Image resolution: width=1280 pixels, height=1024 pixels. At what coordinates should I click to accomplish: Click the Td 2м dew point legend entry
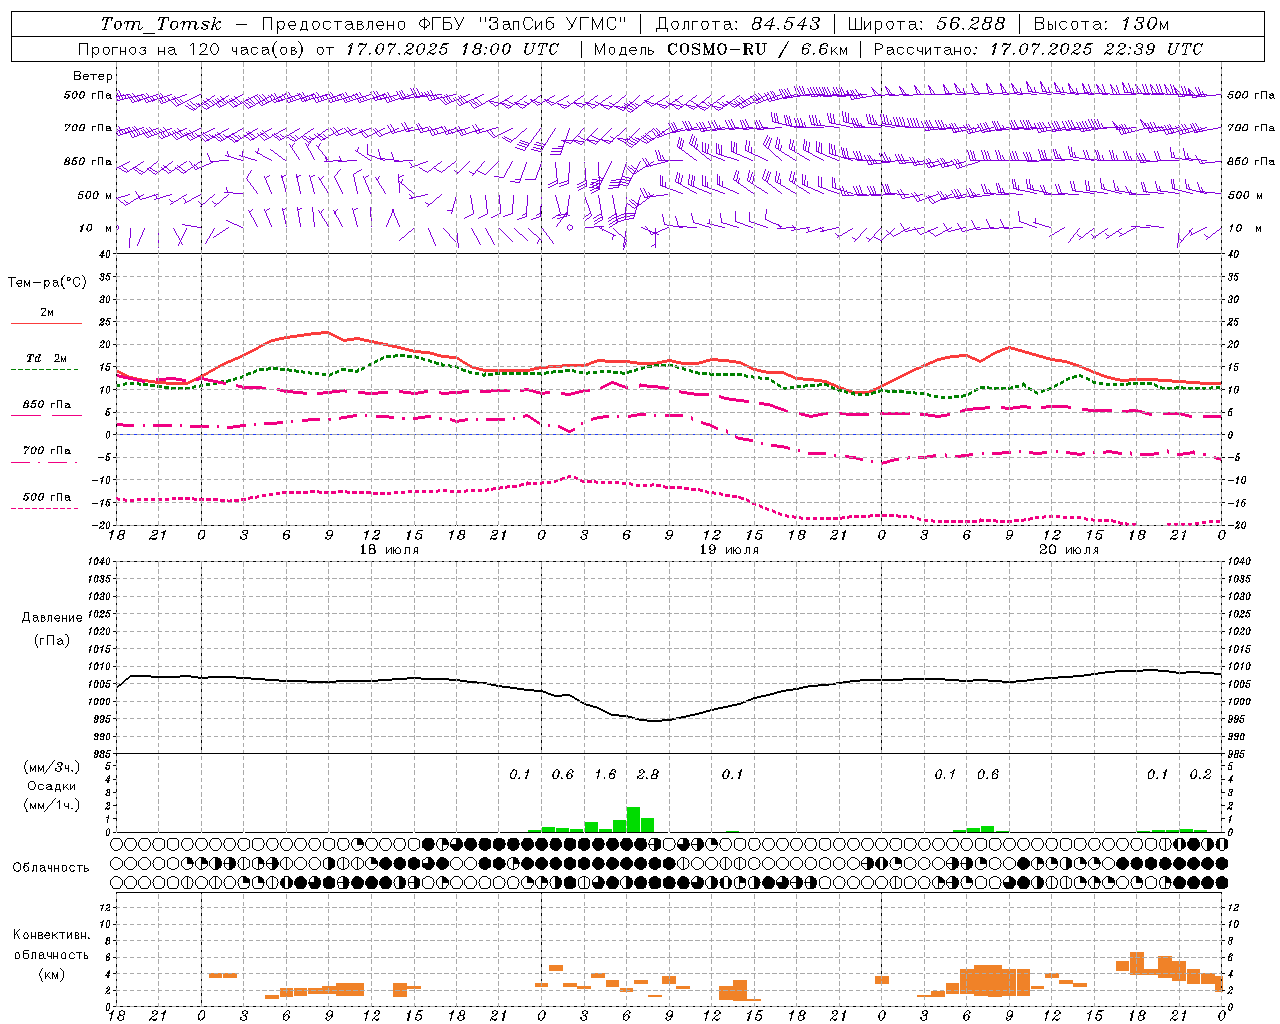[46, 358]
